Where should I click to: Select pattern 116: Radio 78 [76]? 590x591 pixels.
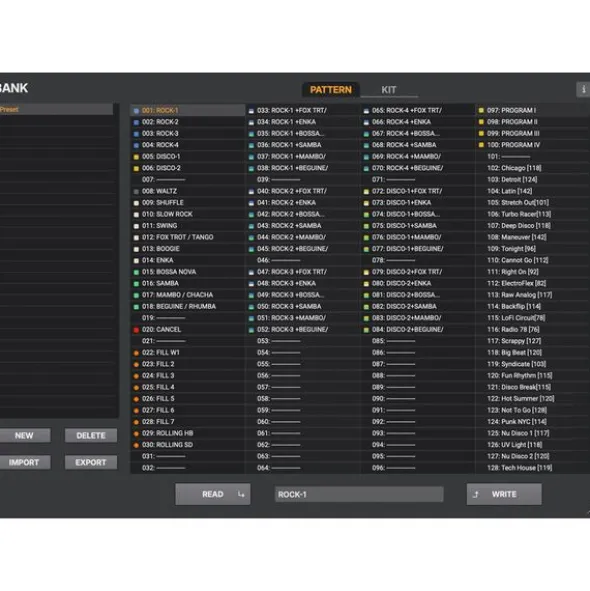tap(533, 329)
